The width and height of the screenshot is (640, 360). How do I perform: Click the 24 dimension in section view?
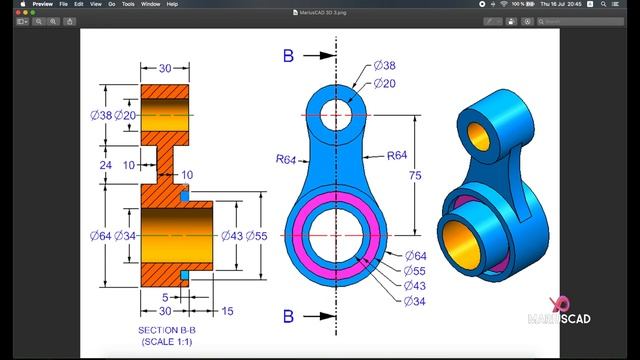[x=106, y=165]
